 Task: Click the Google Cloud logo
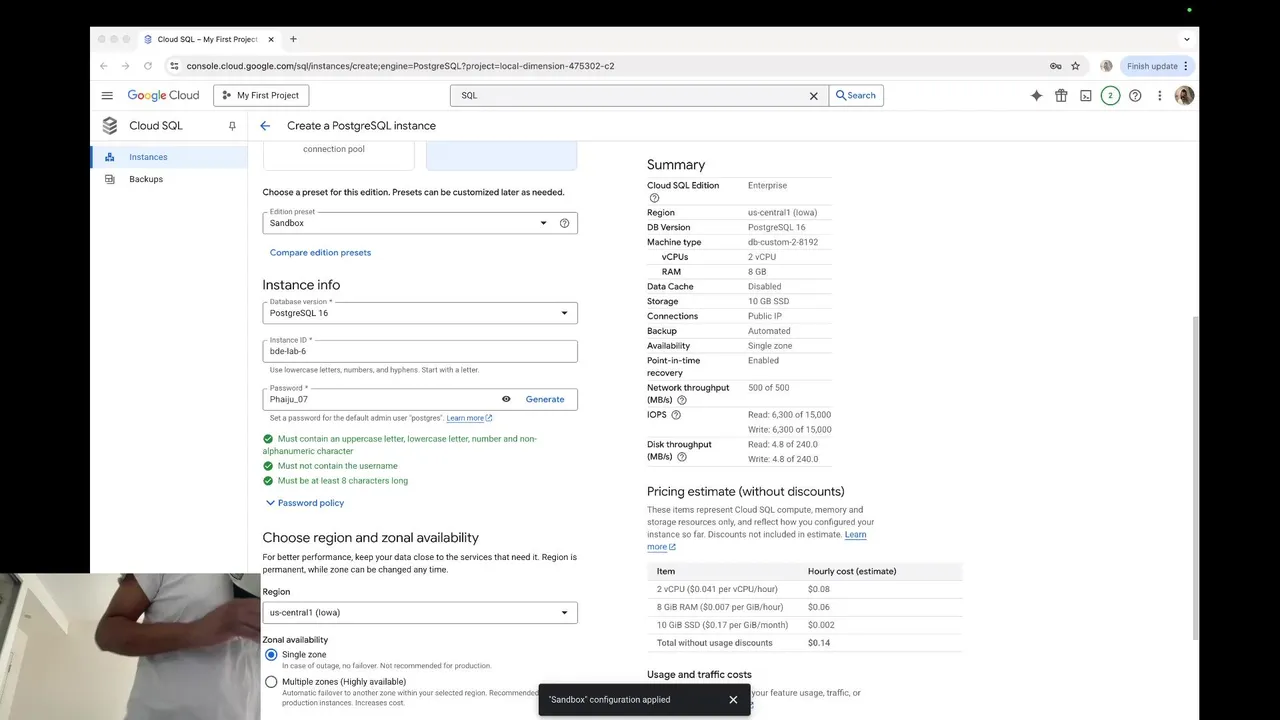(x=163, y=96)
